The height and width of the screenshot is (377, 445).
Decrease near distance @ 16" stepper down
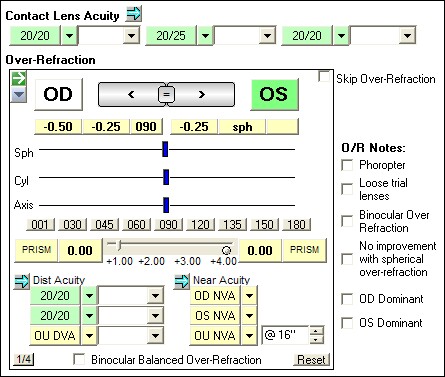317,340
